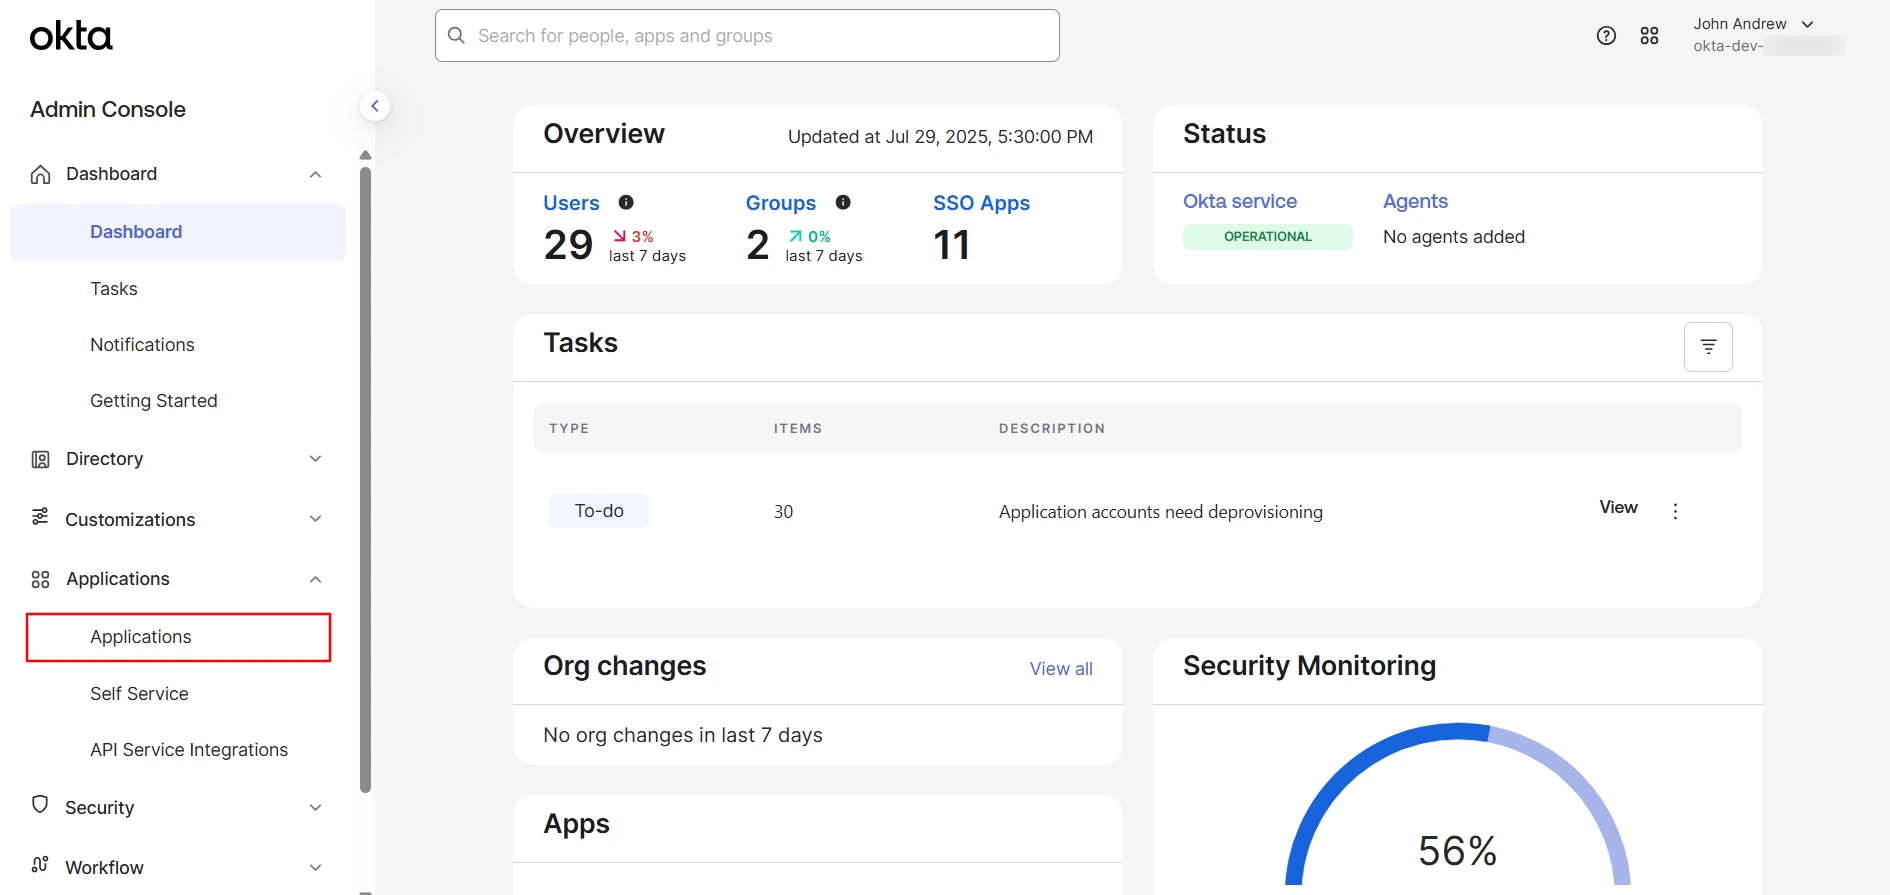Image resolution: width=1890 pixels, height=895 pixels.
Task: Click the Directory section icon
Action: (40, 459)
